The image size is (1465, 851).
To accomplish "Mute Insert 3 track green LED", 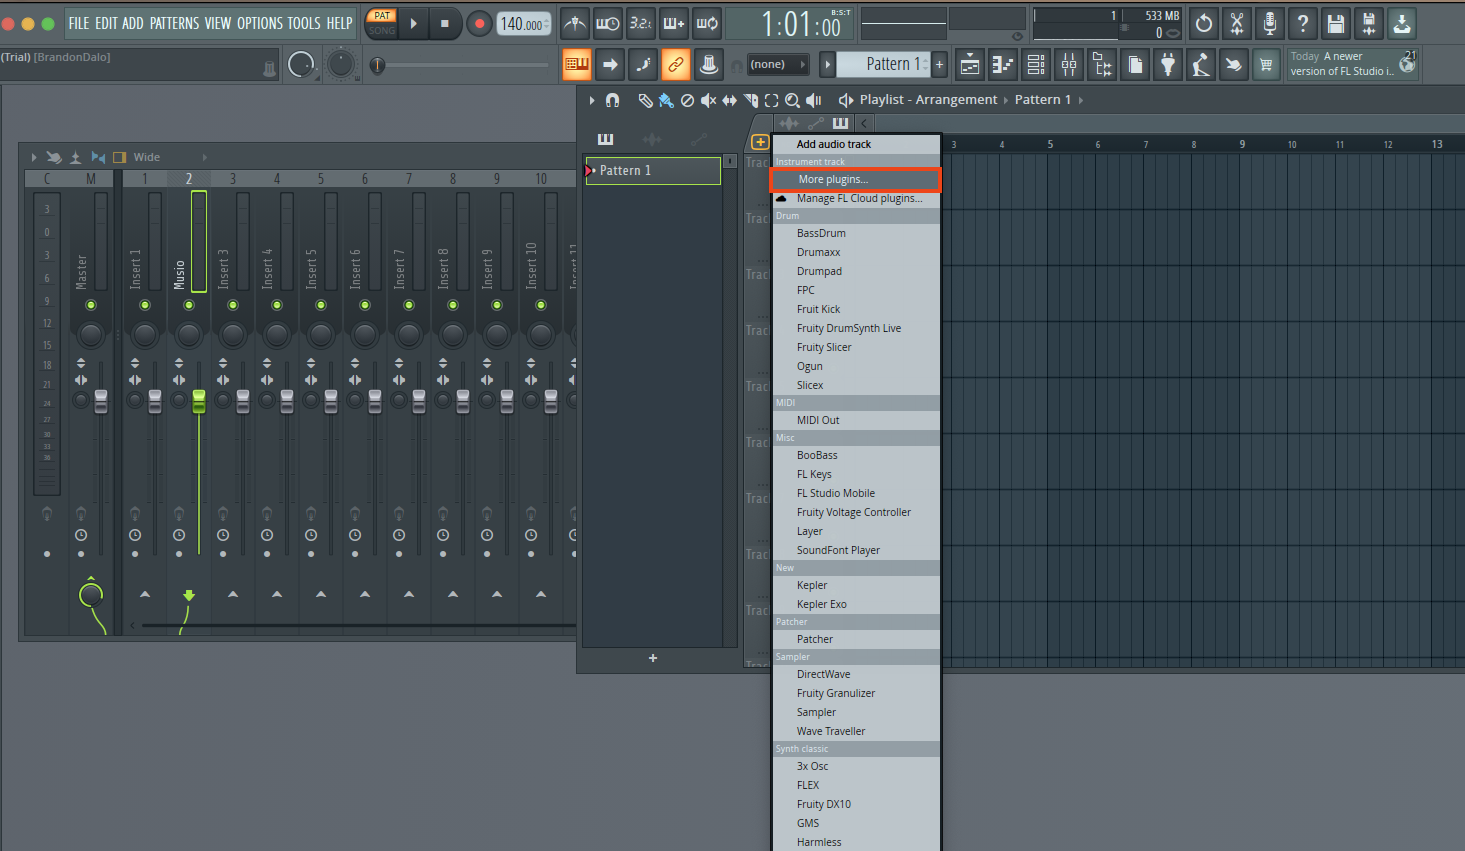I will click(233, 305).
